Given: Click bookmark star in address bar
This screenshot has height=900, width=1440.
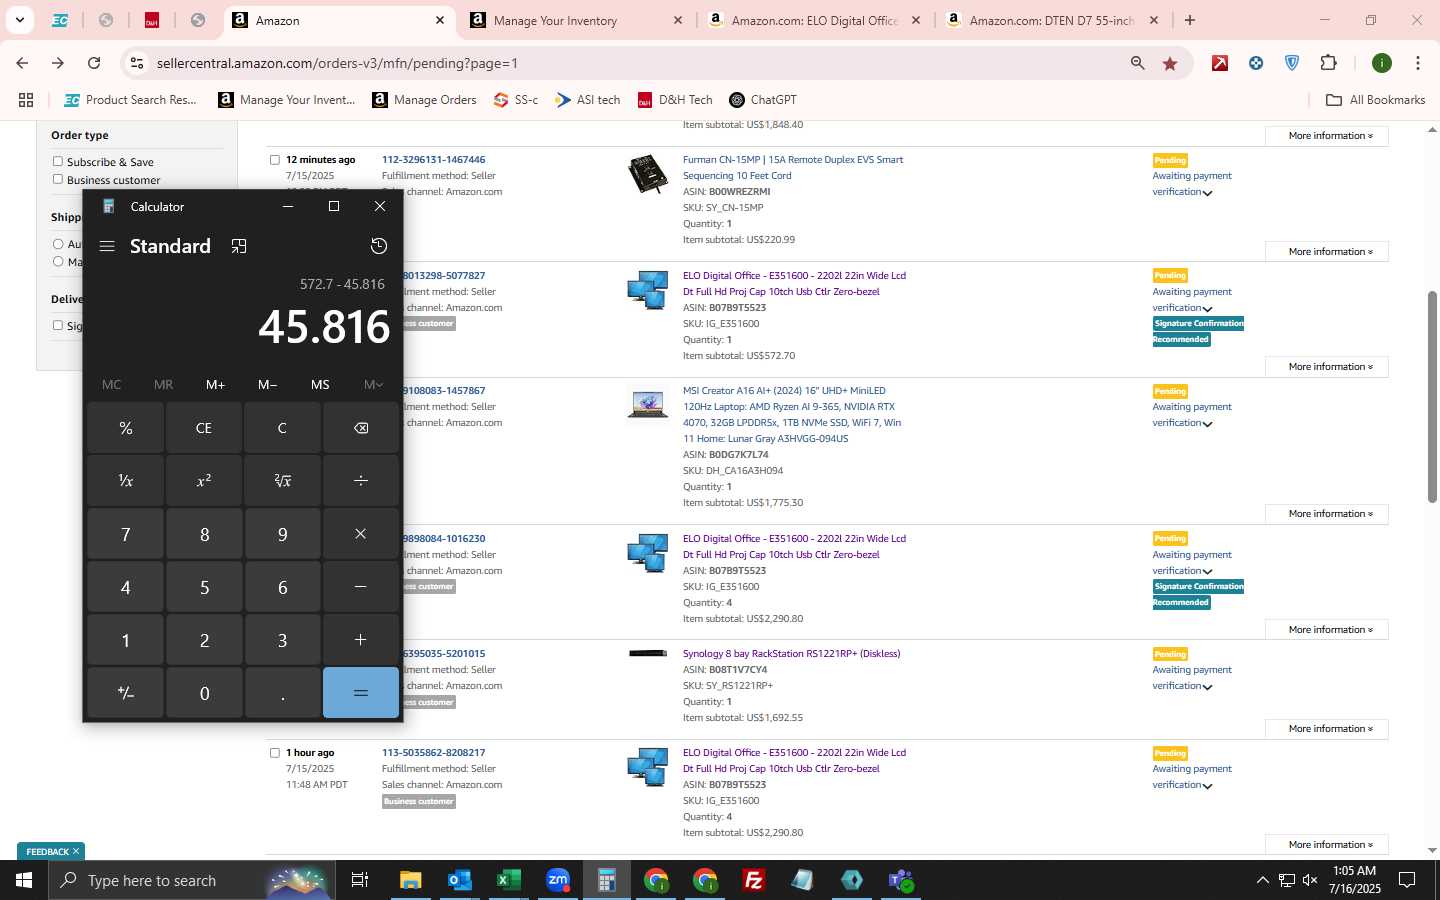Looking at the screenshot, I should click(x=1170, y=63).
